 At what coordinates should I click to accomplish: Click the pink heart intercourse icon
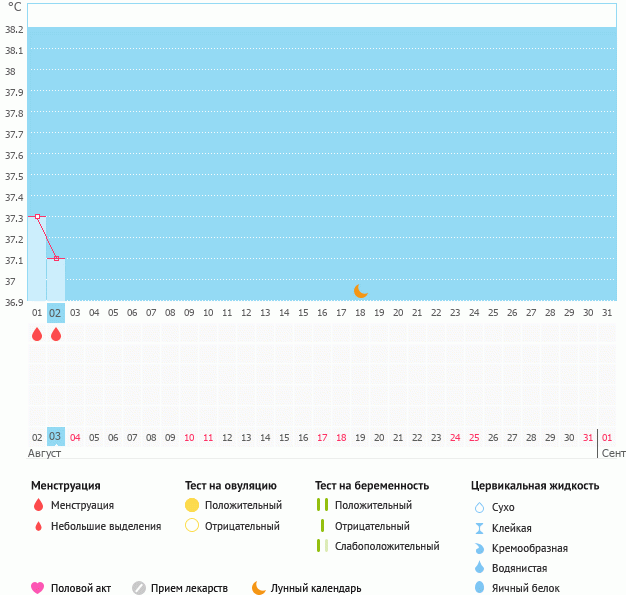pos(38,588)
